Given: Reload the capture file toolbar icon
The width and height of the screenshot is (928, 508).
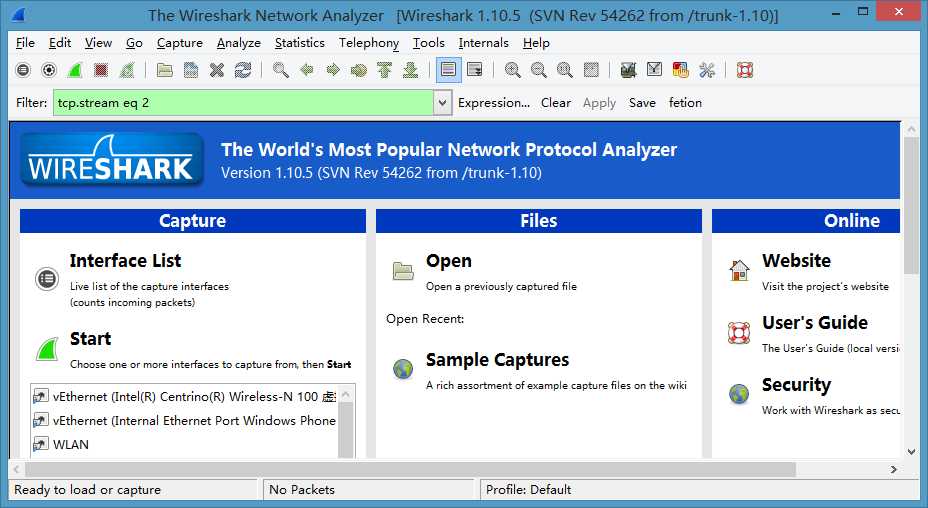Looking at the screenshot, I should click(243, 70).
